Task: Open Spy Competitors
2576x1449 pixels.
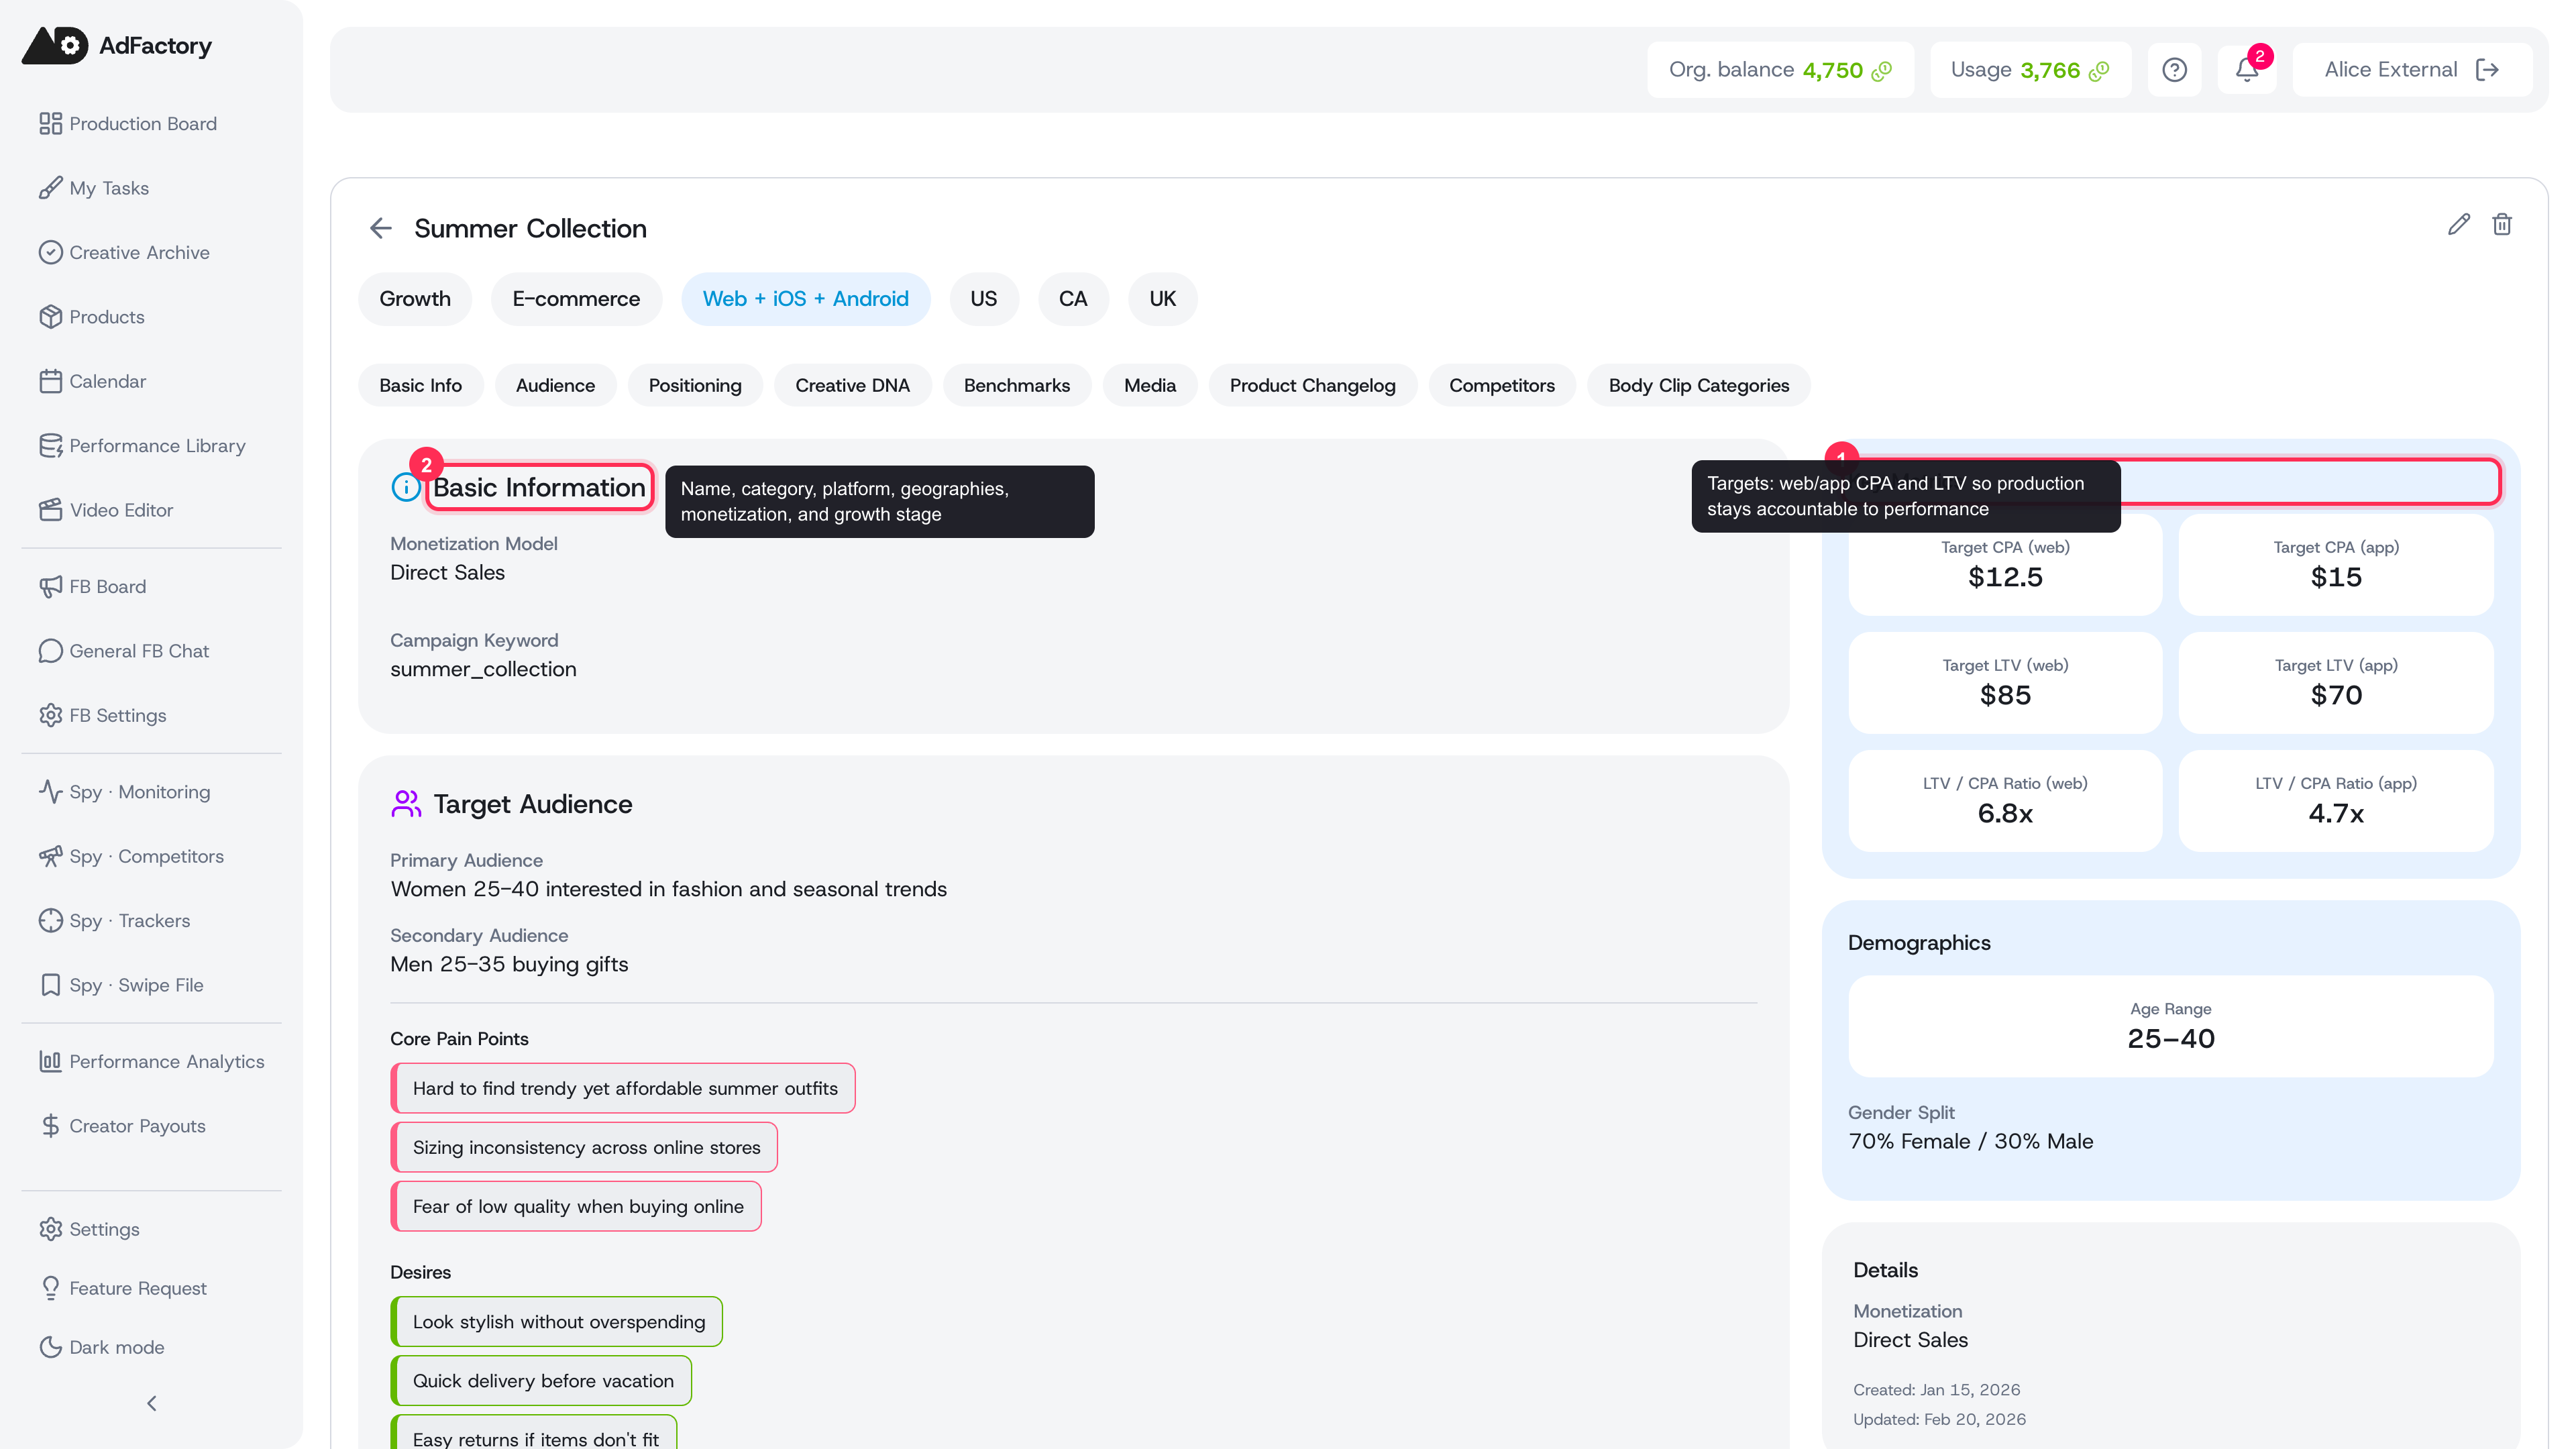Action: (131, 856)
